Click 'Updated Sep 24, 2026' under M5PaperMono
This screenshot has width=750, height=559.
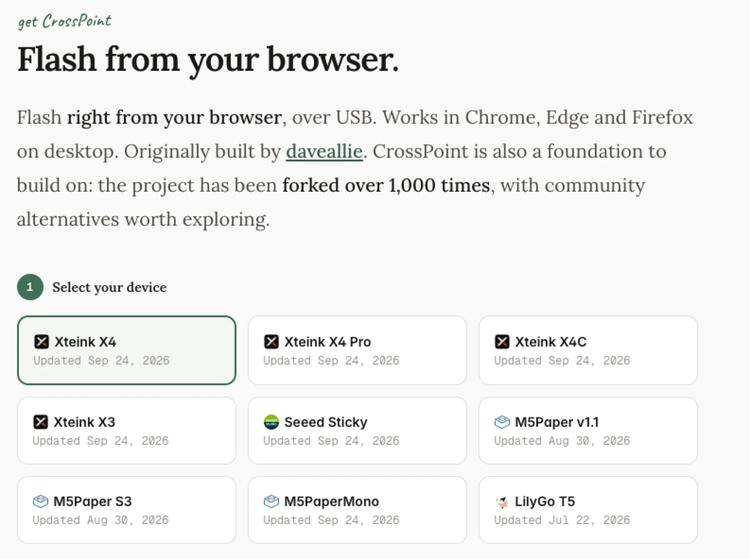click(x=331, y=520)
